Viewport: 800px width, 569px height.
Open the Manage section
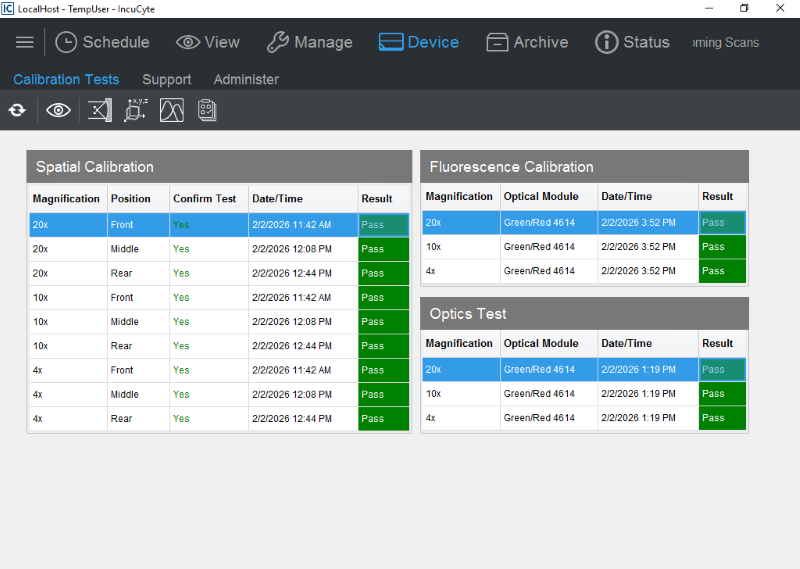click(309, 42)
